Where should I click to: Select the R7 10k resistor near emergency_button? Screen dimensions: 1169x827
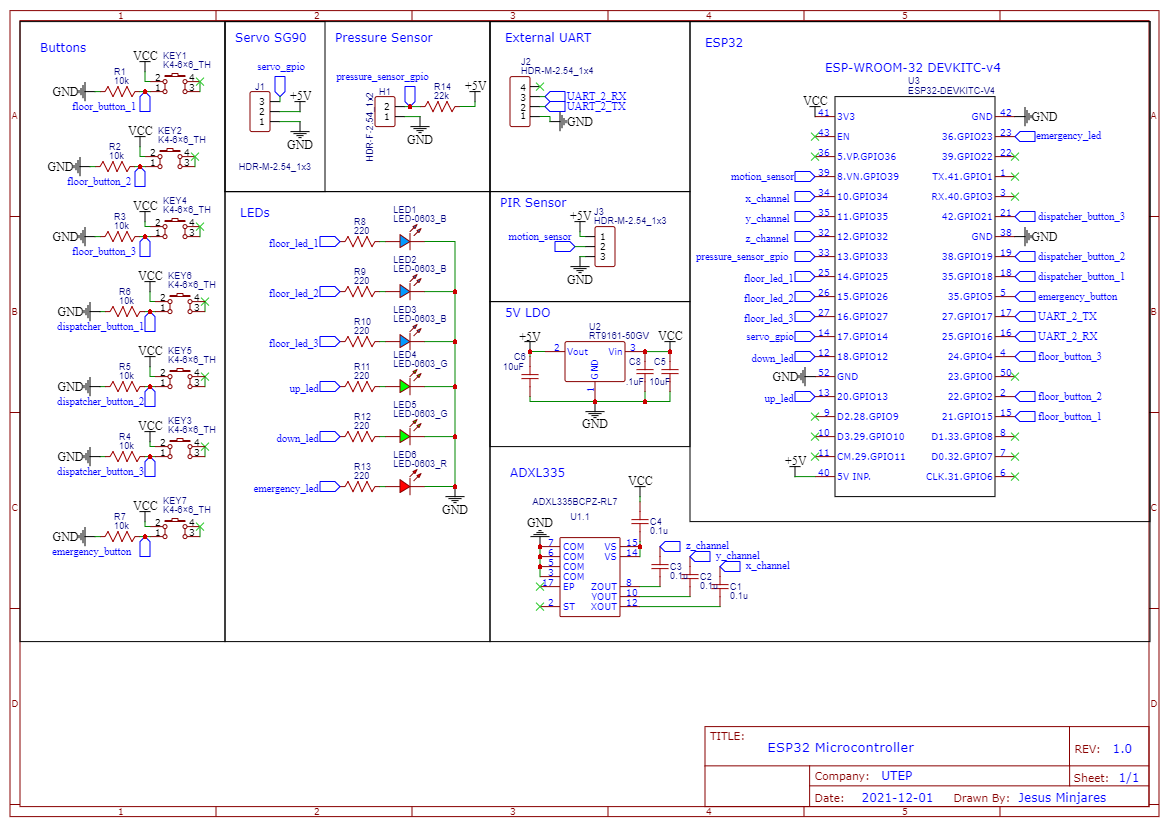click(120, 536)
